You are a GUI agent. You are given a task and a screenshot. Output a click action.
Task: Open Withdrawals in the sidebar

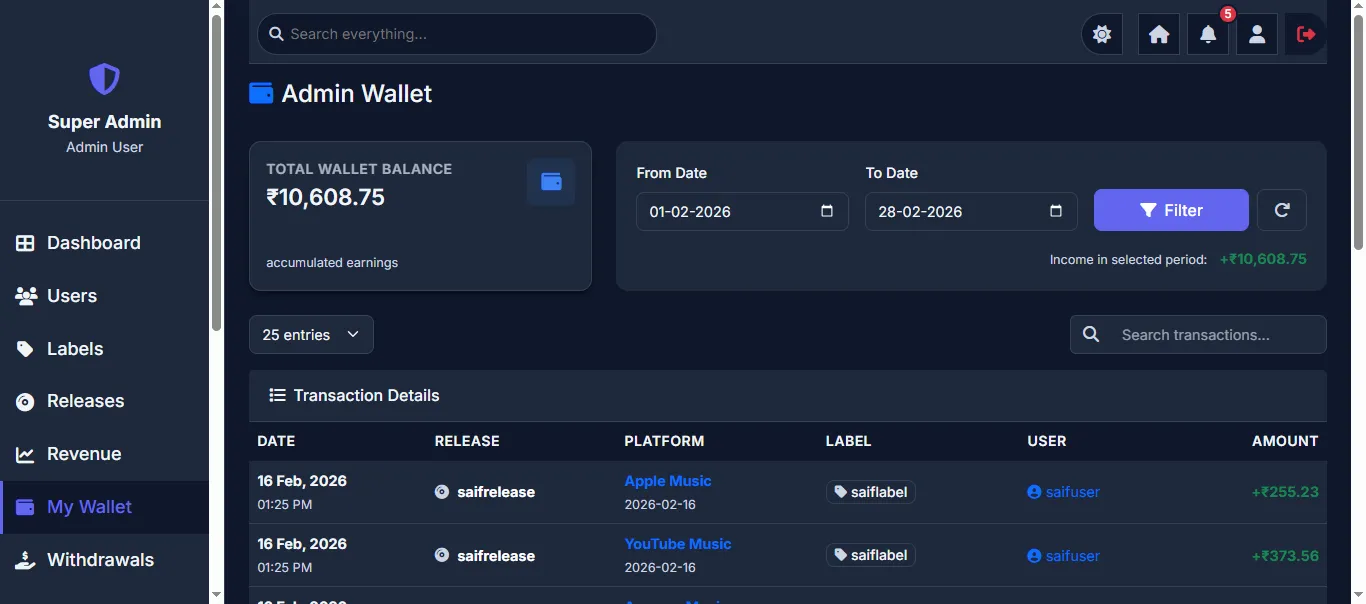click(x=104, y=560)
